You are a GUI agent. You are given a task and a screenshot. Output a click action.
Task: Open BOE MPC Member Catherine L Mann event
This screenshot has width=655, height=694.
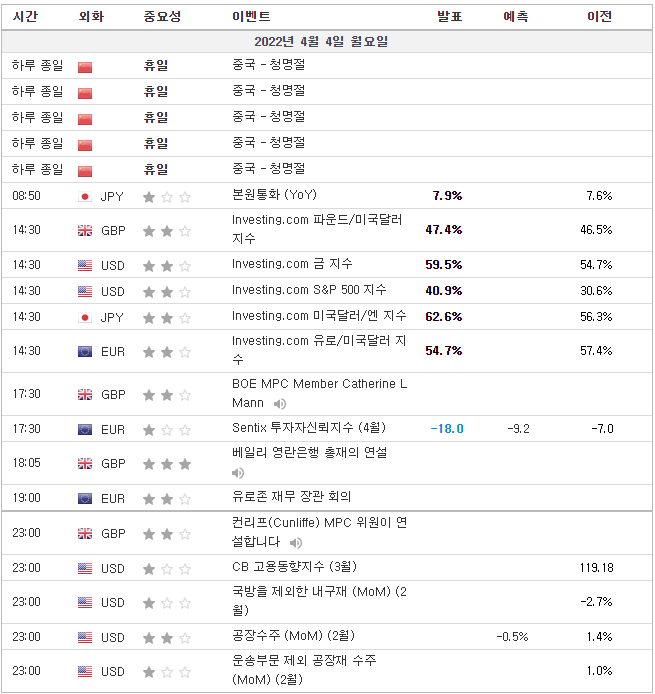320,393
